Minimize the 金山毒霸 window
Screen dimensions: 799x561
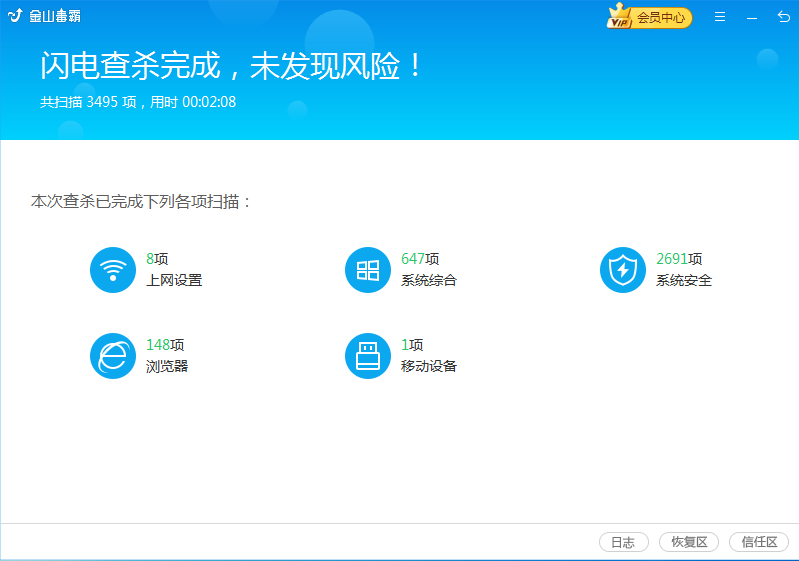752,18
